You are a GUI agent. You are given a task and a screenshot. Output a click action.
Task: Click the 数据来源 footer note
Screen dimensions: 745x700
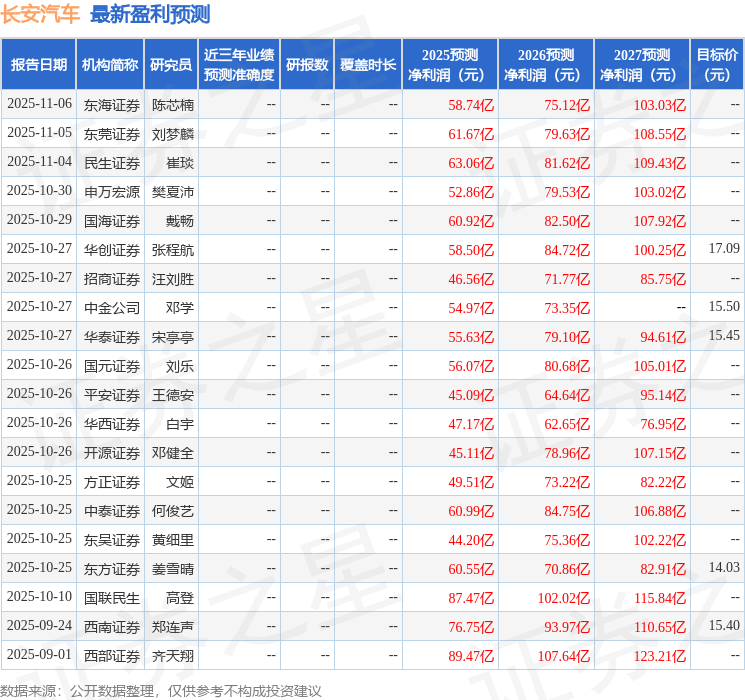tap(161, 690)
